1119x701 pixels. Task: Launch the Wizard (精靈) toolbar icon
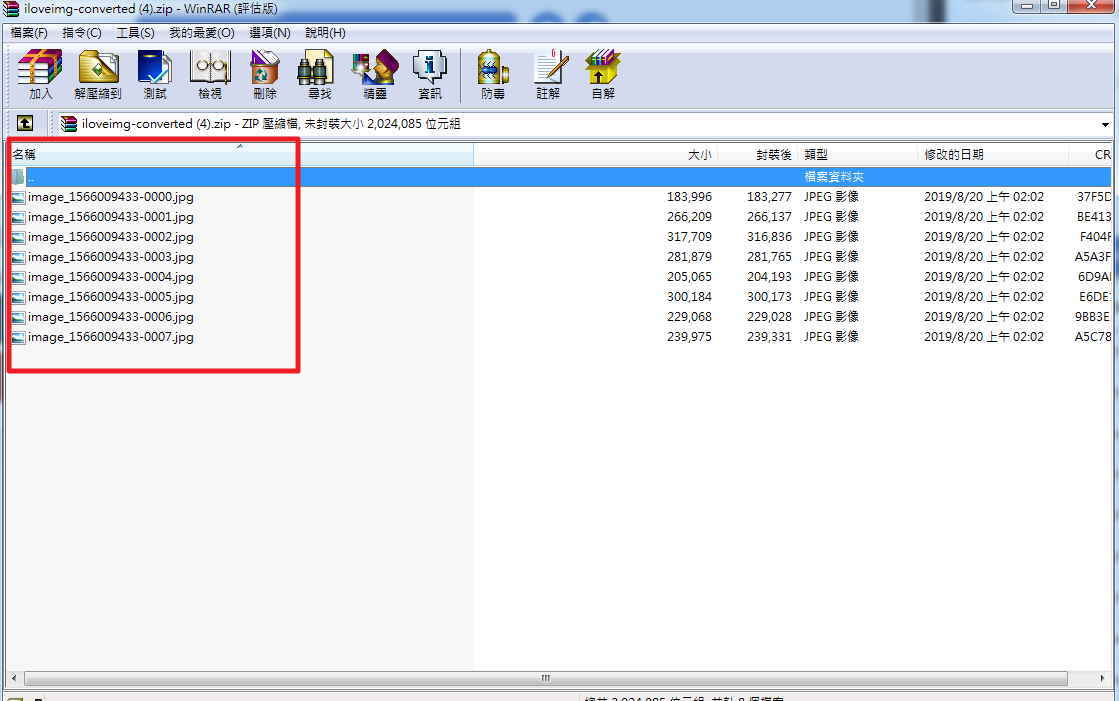[x=375, y=74]
